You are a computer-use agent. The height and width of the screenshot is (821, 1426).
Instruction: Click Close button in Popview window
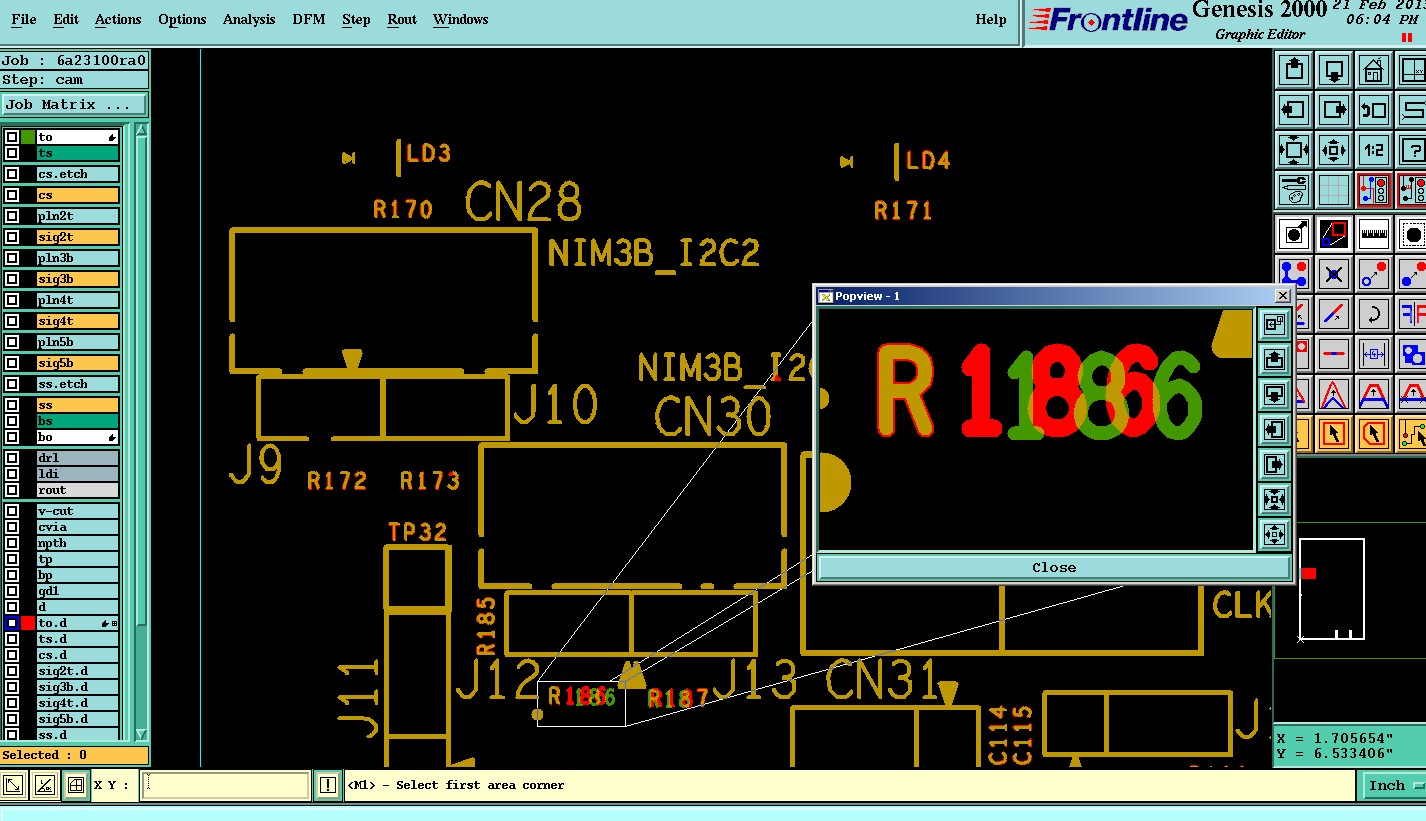(x=1054, y=567)
